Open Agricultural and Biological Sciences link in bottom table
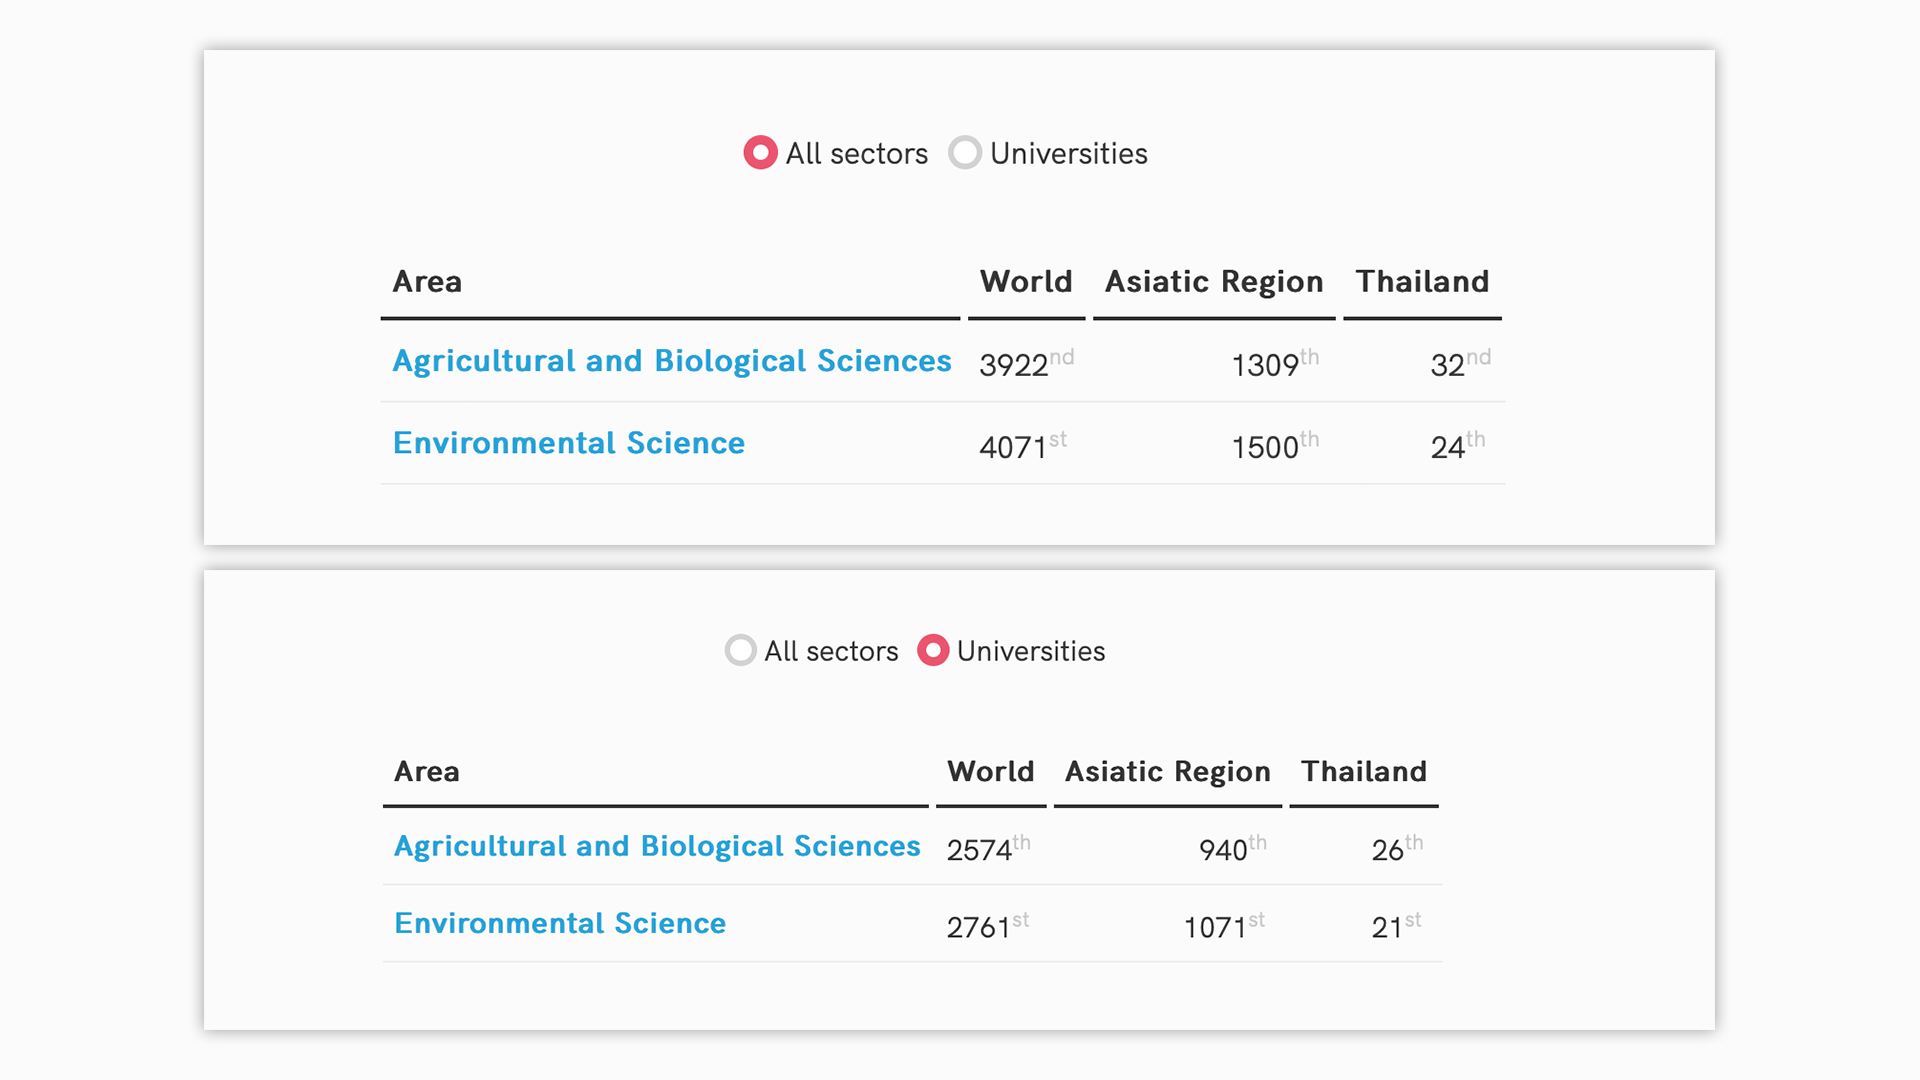This screenshot has height=1080, width=1920. (x=657, y=846)
